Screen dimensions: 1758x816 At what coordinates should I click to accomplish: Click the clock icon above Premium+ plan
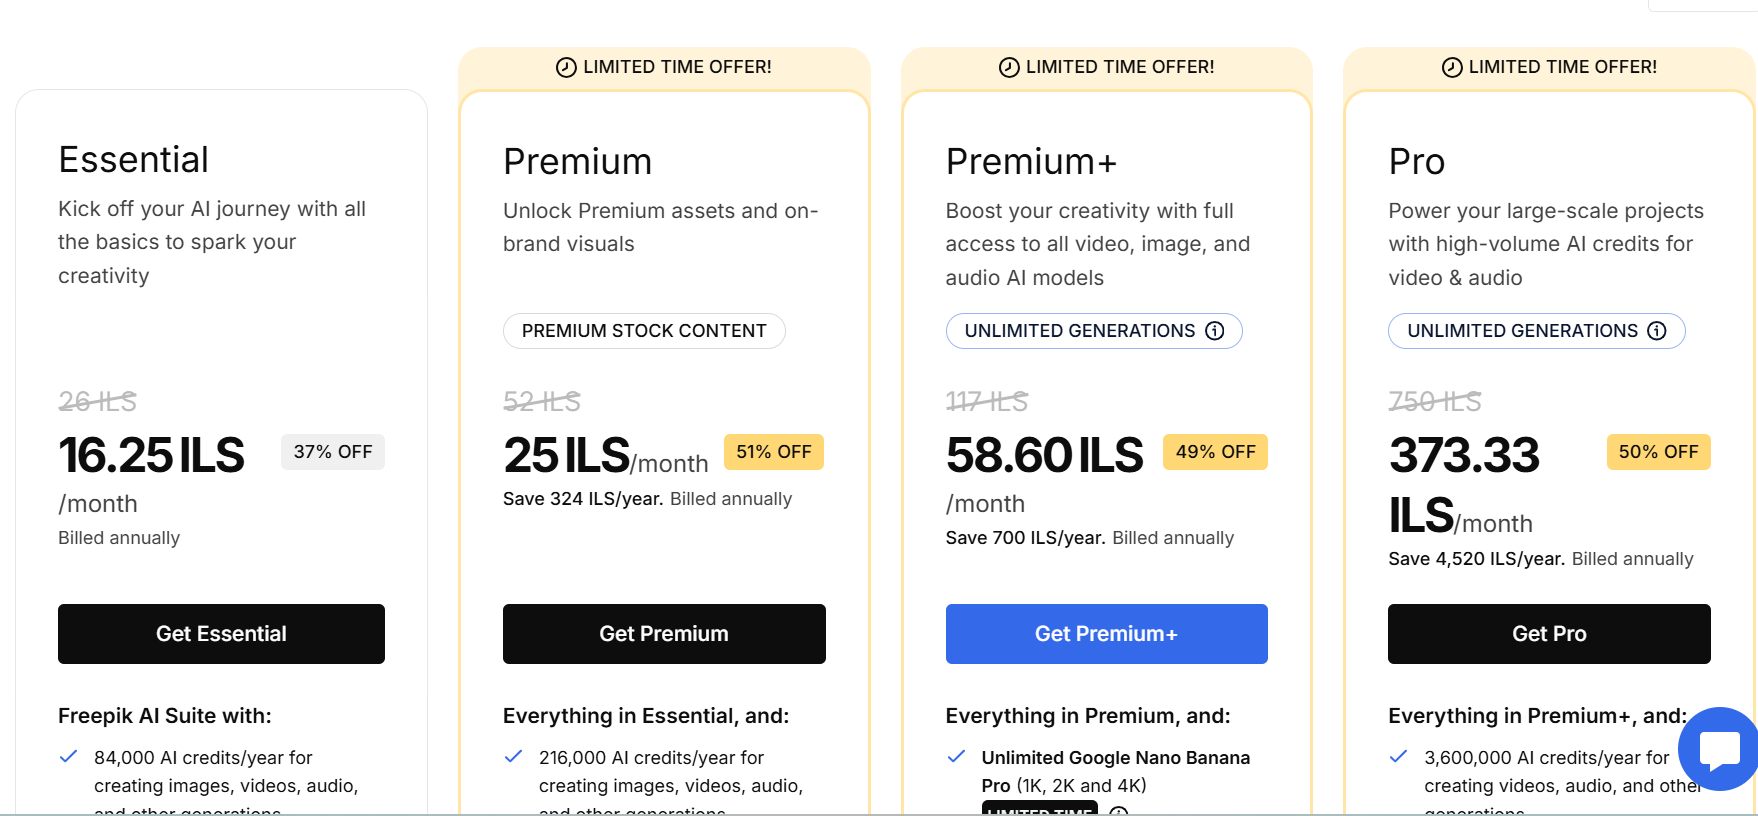point(1009,67)
